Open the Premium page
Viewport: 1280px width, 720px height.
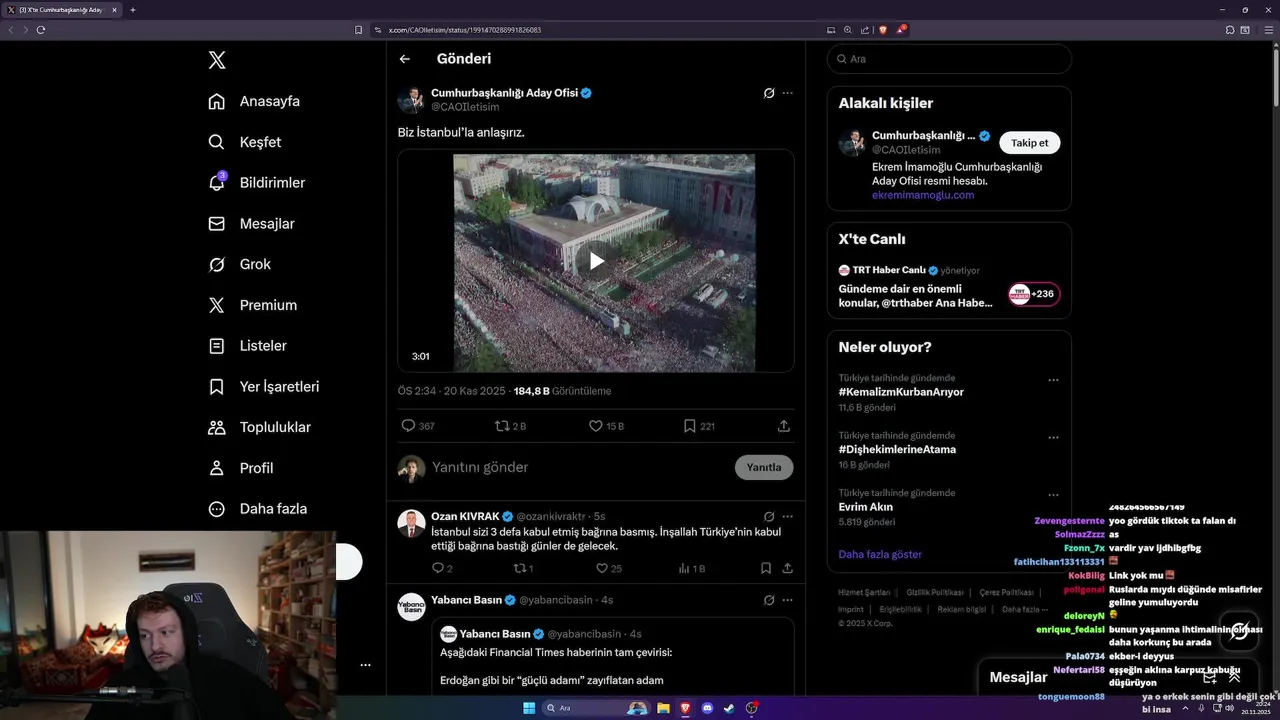coord(252,305)
